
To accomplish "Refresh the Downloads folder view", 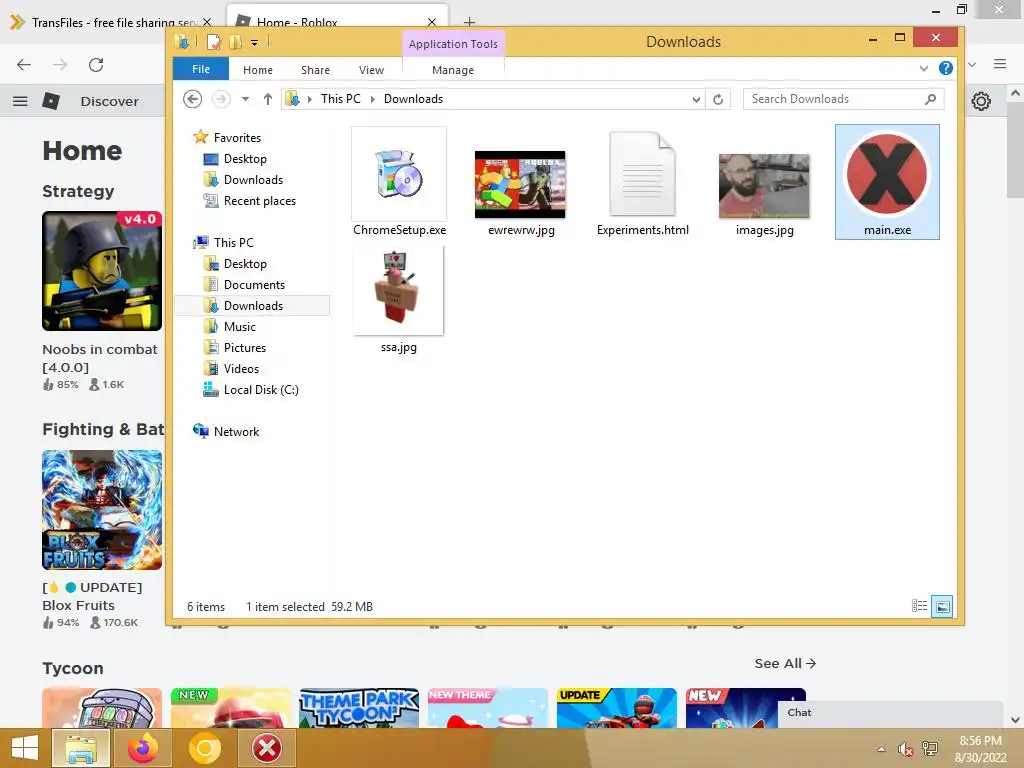I will [718, 99].
